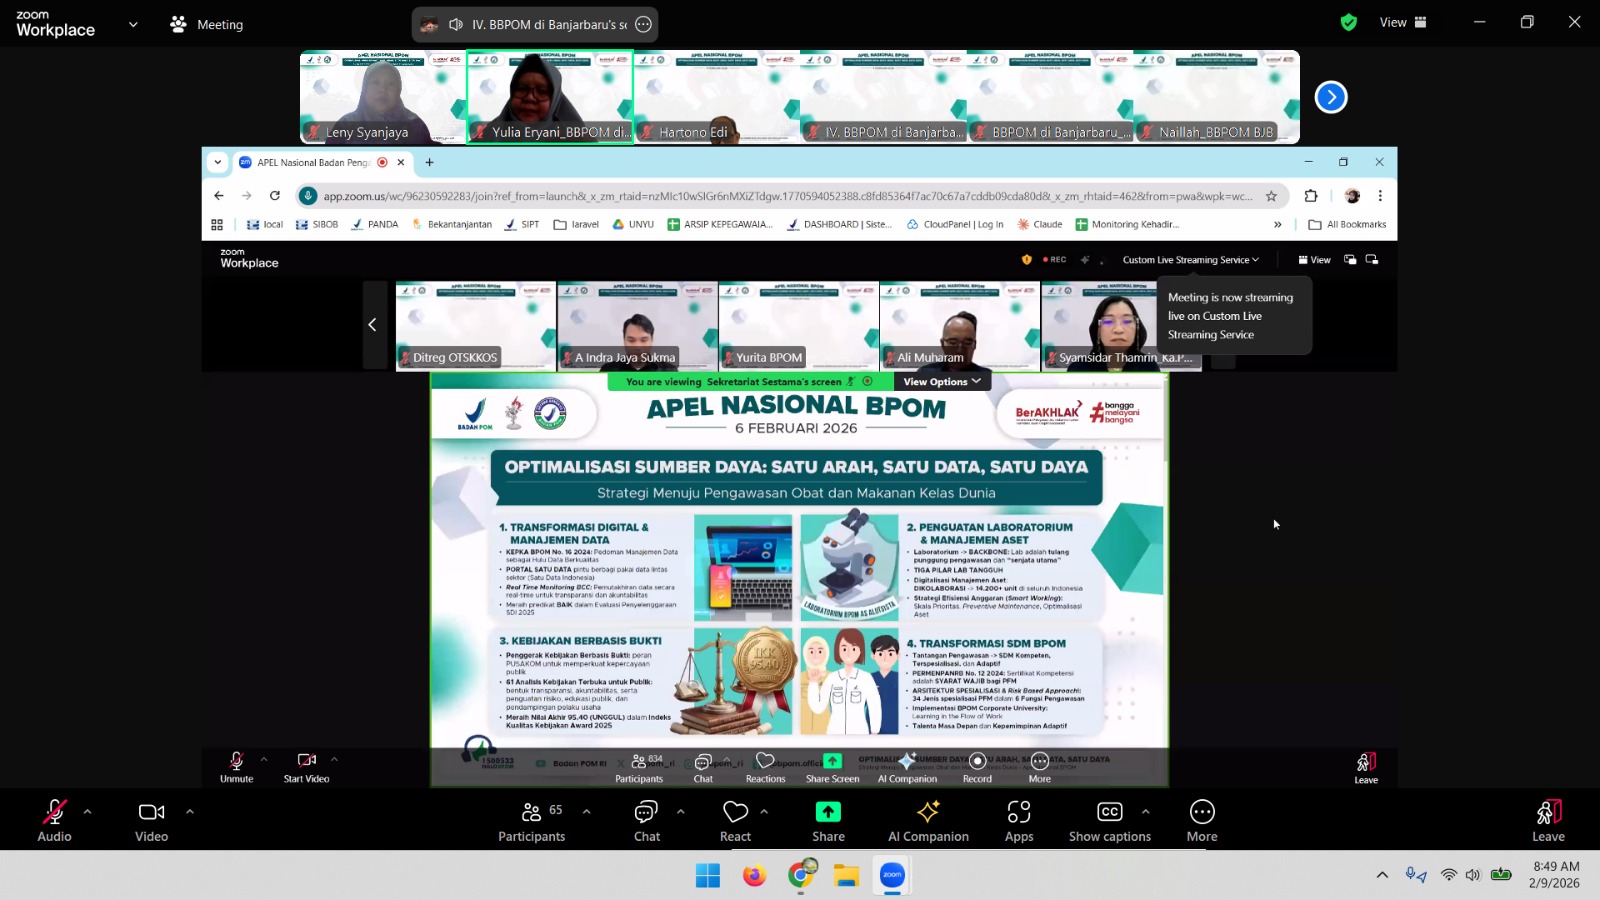Image resolution: width=1600 pixels, height=900 pixels.
Task: Expand video options arrow beside Video
Action: pyautogui.click(x=190, y=811)
